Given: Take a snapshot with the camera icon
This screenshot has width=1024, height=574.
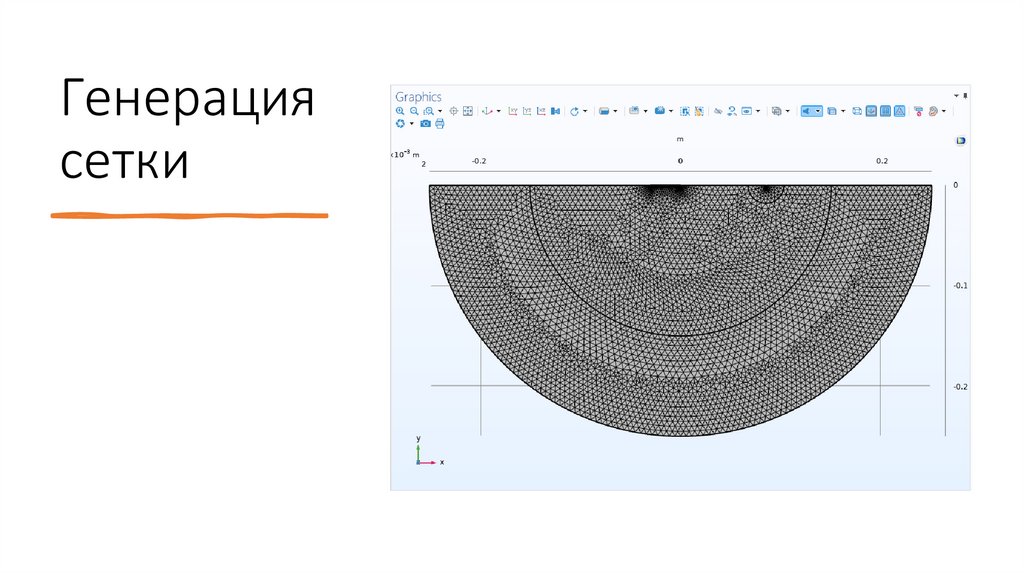Looking at the screenshot, I should (x=425, y=123).
